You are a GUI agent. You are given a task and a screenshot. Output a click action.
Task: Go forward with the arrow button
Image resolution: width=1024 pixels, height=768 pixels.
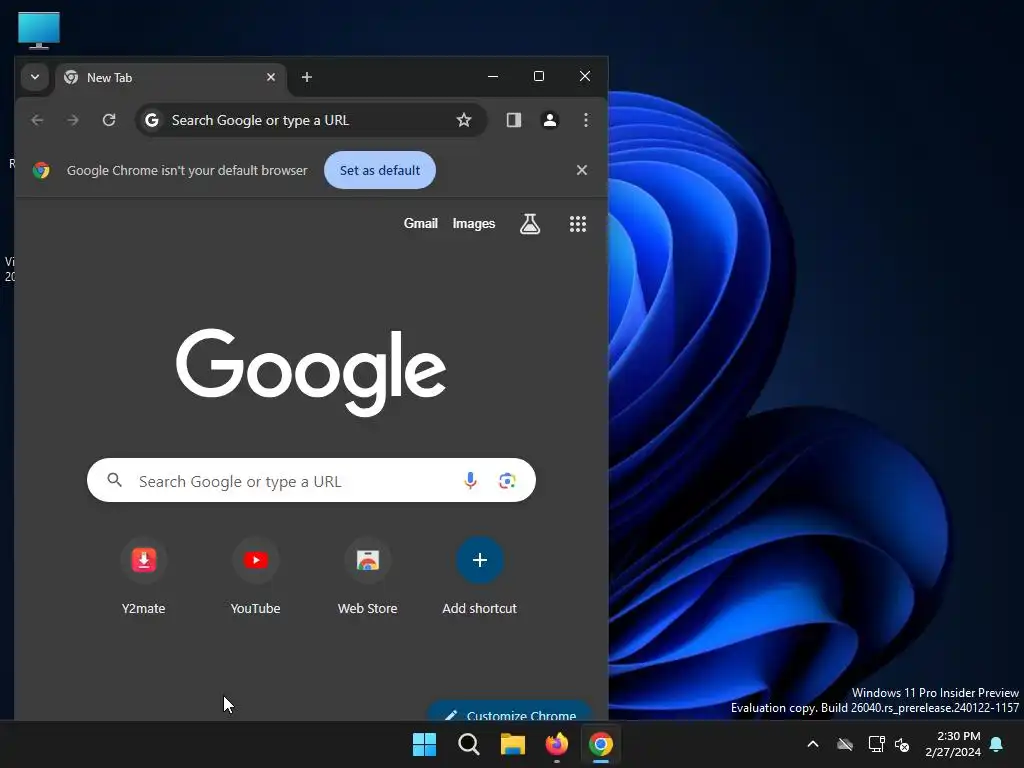tap(73, 120)
